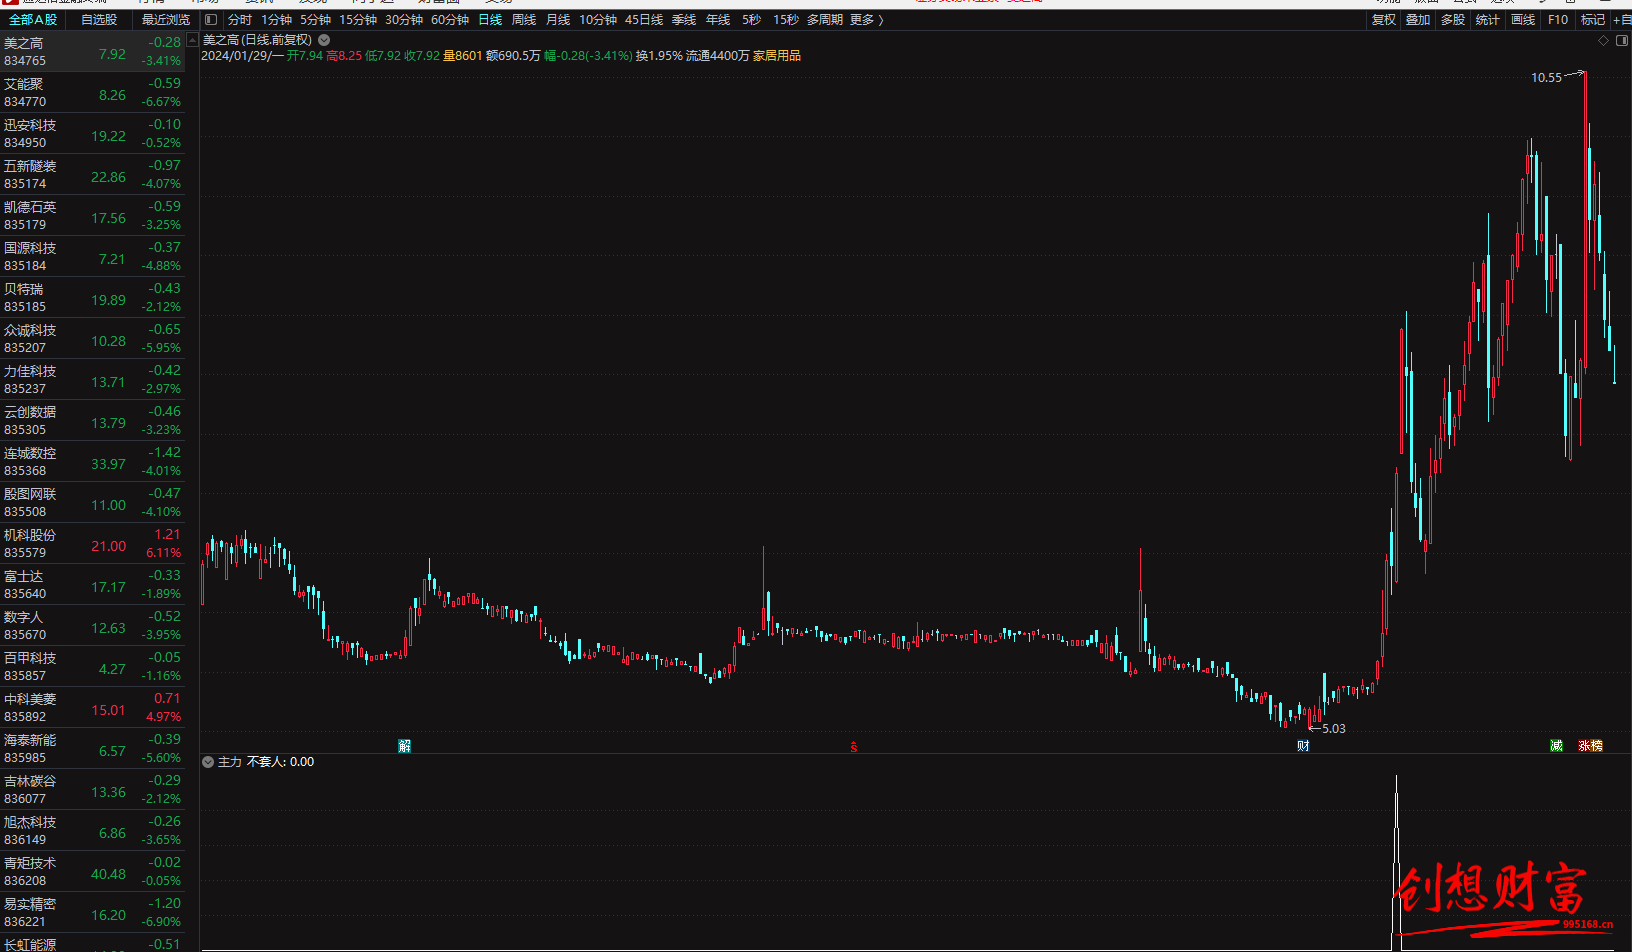
Task: Select the 10分钟 period
Action: 598,19
